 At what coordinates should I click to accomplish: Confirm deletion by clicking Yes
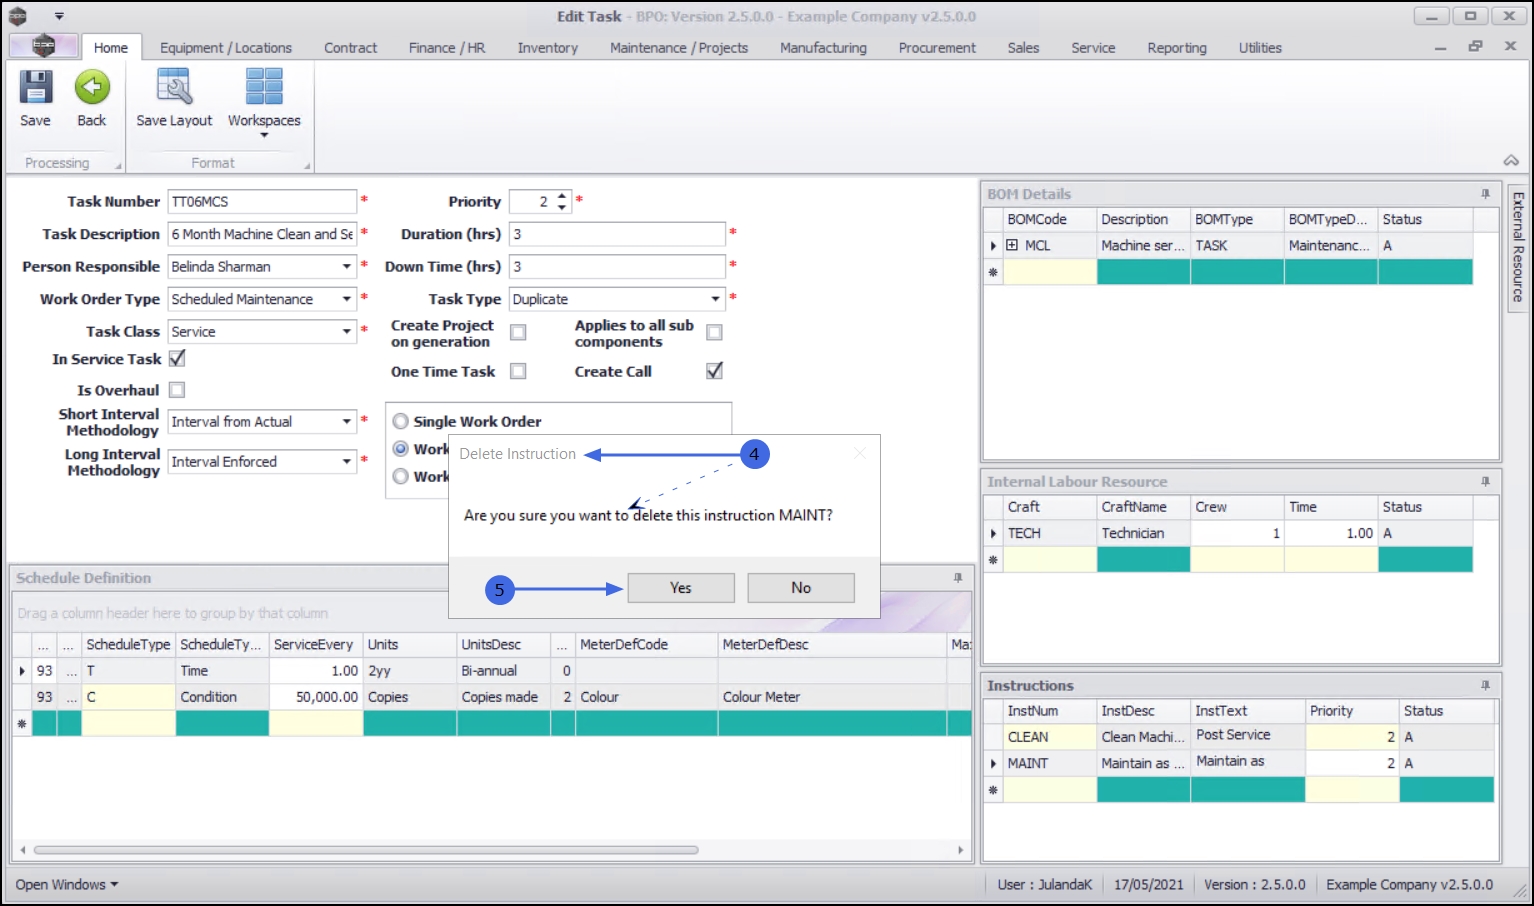[x=681, y=588]
